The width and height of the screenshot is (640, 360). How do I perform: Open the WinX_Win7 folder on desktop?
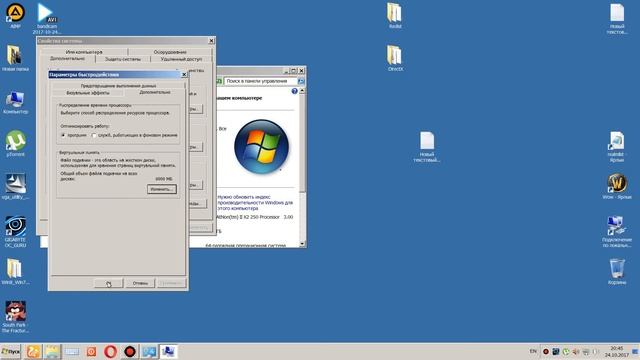point(15,271)
